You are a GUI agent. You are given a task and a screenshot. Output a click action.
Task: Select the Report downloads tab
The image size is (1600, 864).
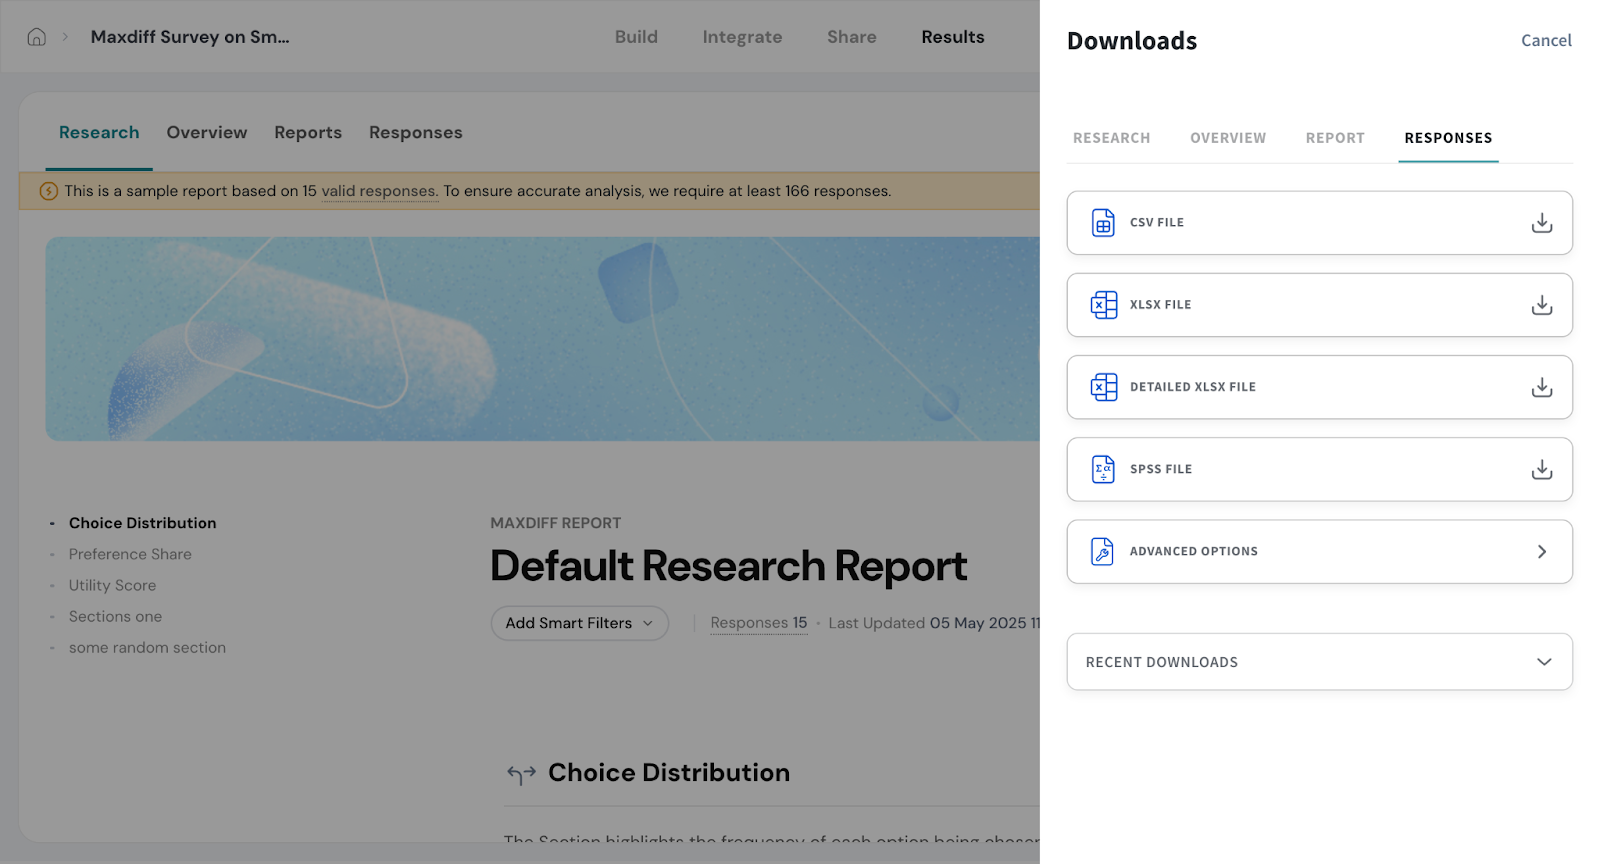(1334, 138)
